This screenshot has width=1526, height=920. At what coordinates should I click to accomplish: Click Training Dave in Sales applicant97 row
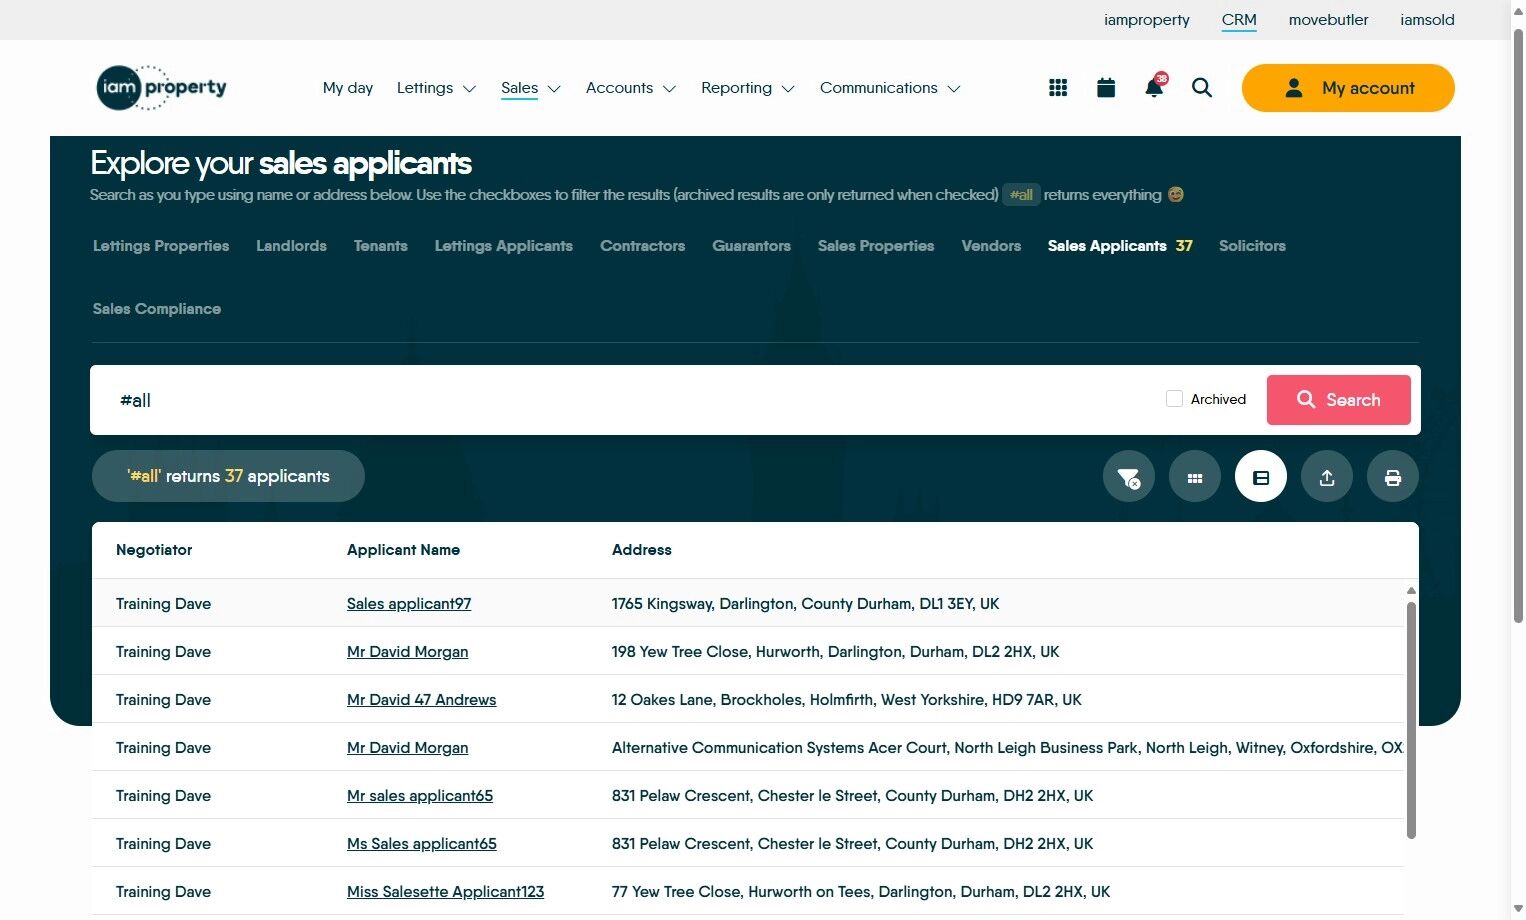[x=163, y=604]
